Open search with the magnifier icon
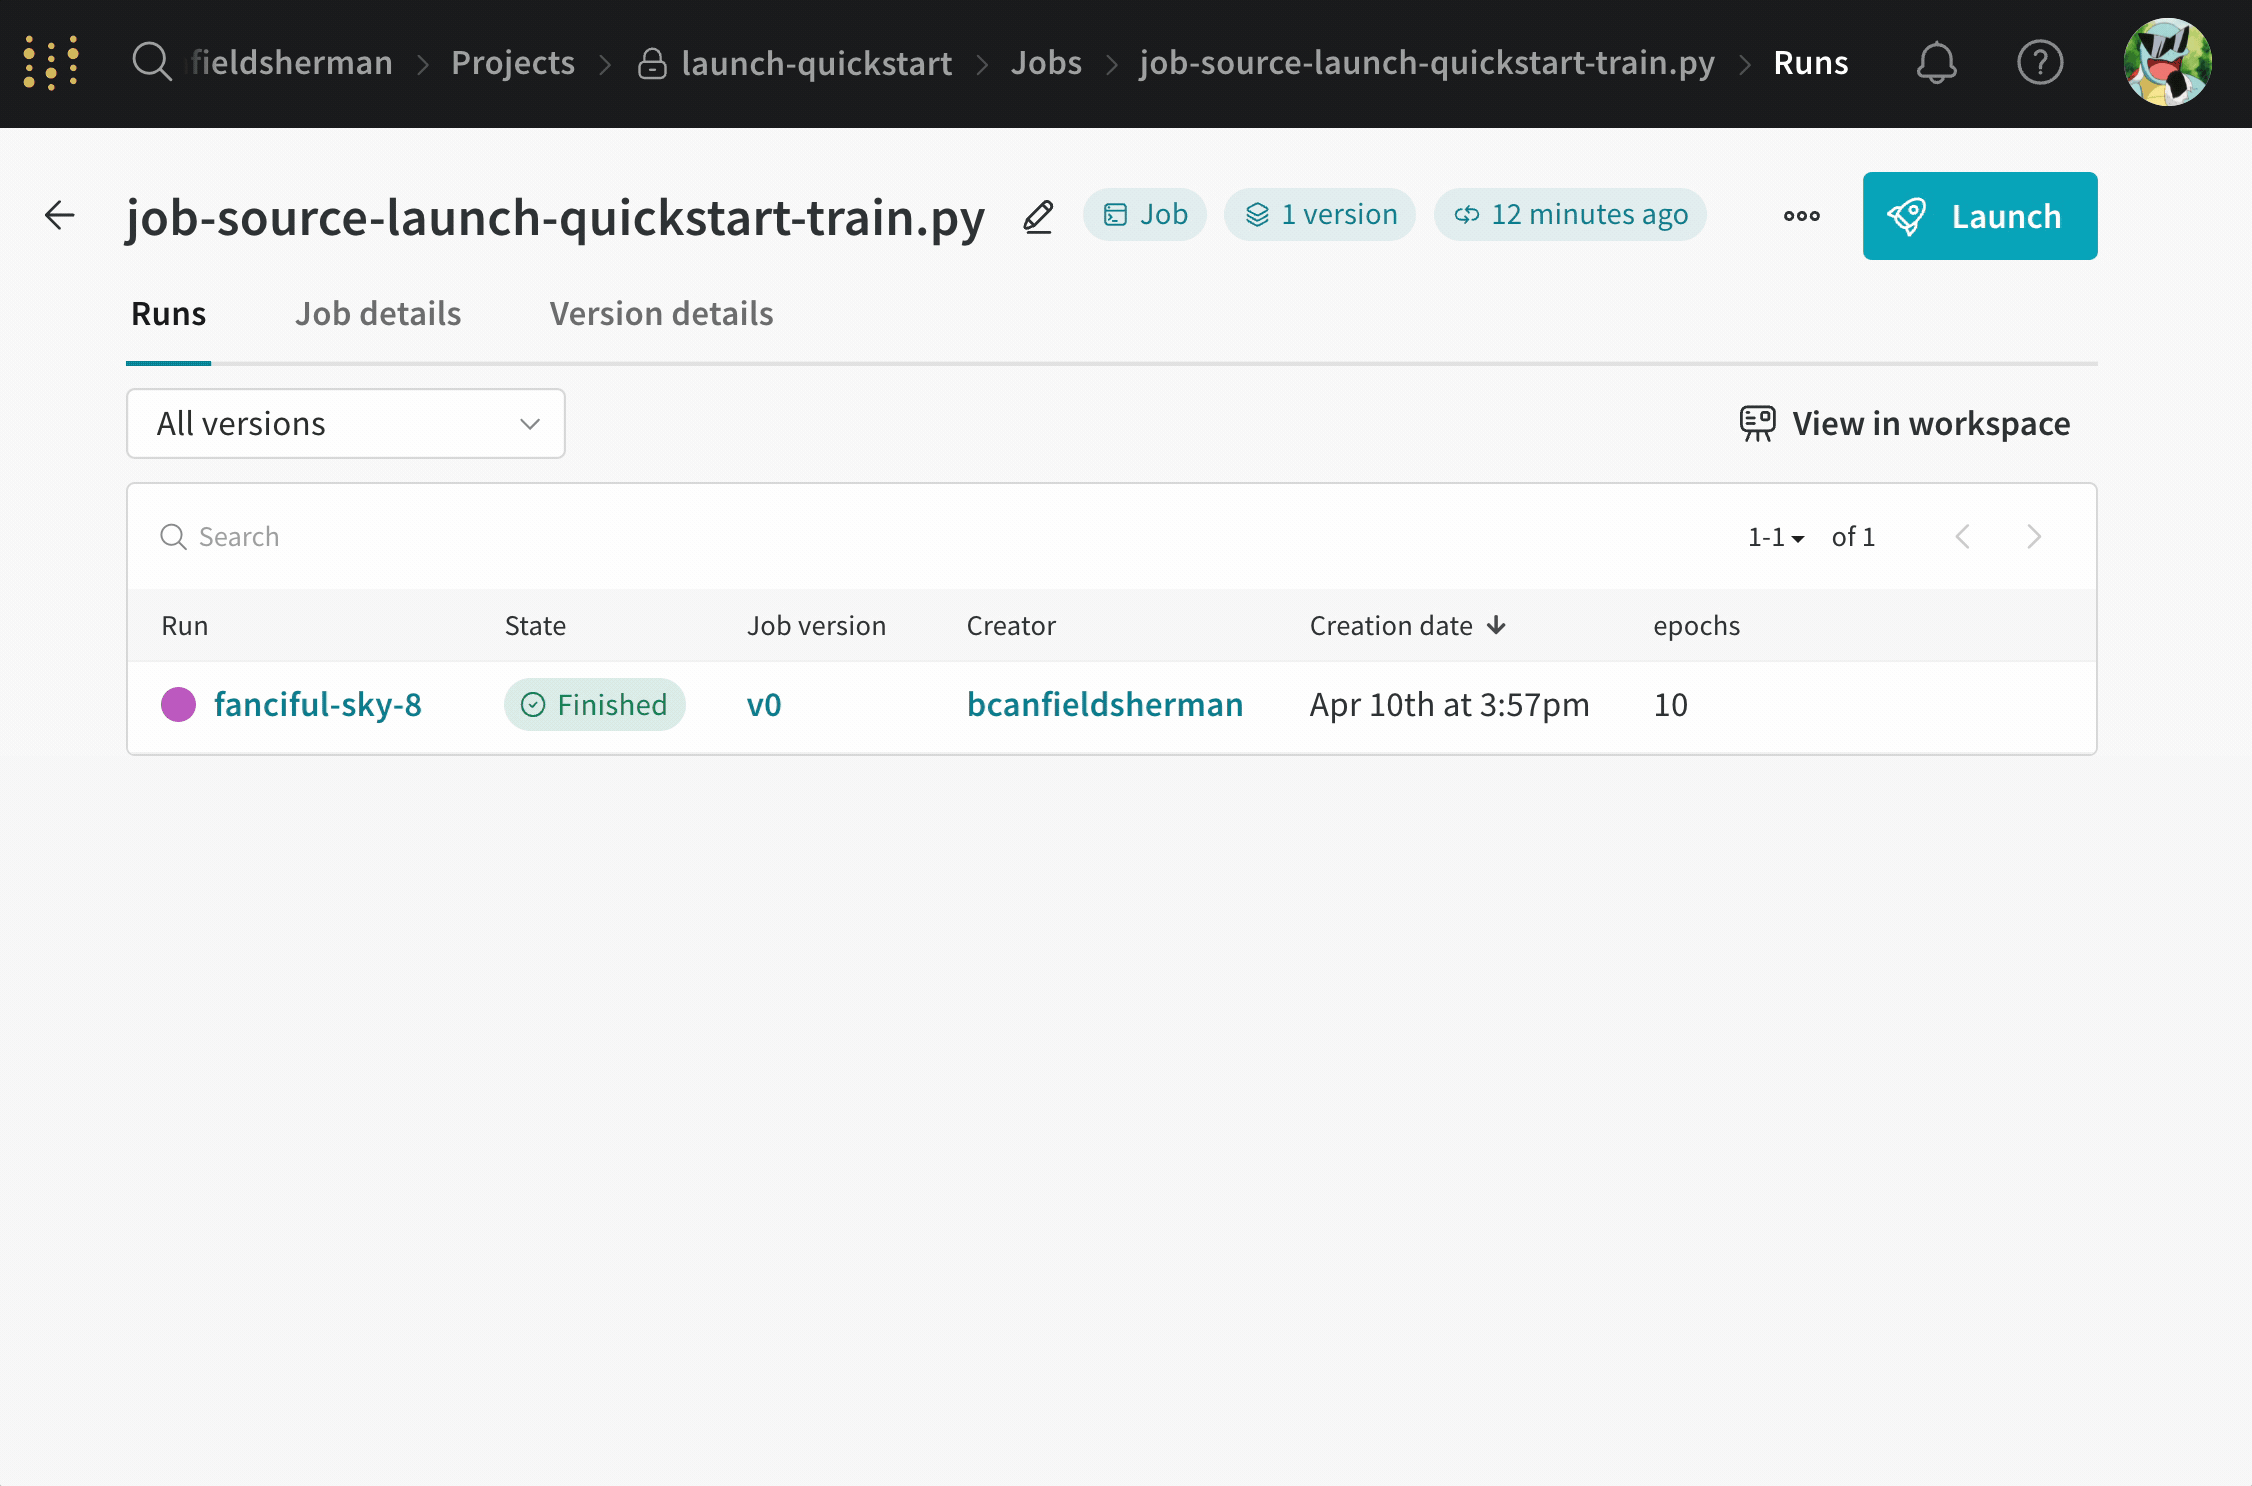This screenshot has width=2252, height=1486. click(152, 62)
